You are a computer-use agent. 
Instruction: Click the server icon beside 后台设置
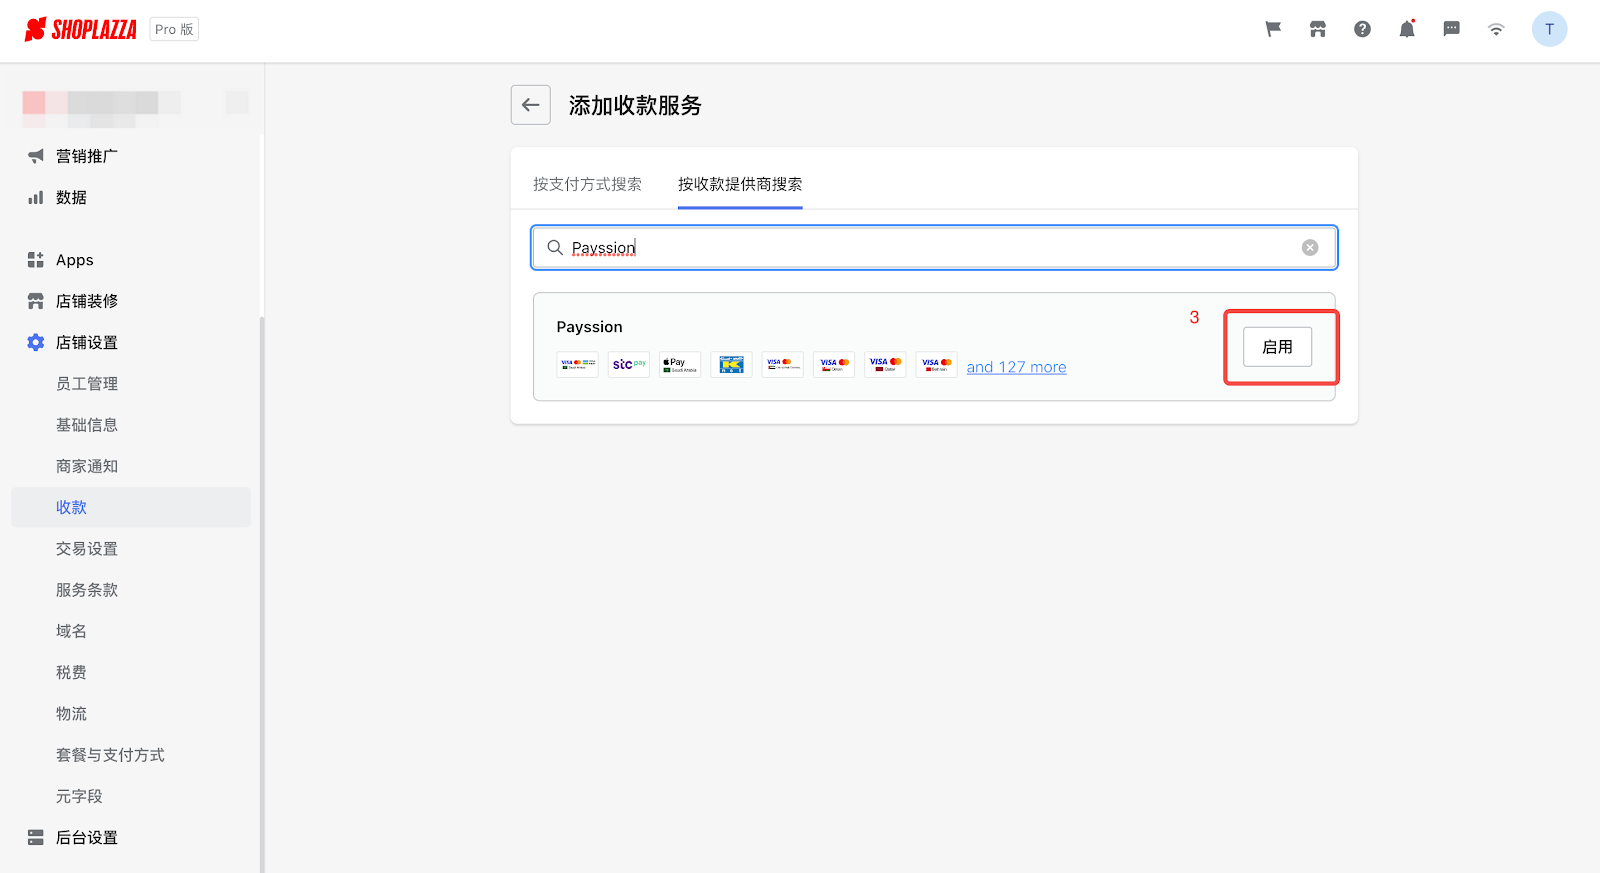36,837
